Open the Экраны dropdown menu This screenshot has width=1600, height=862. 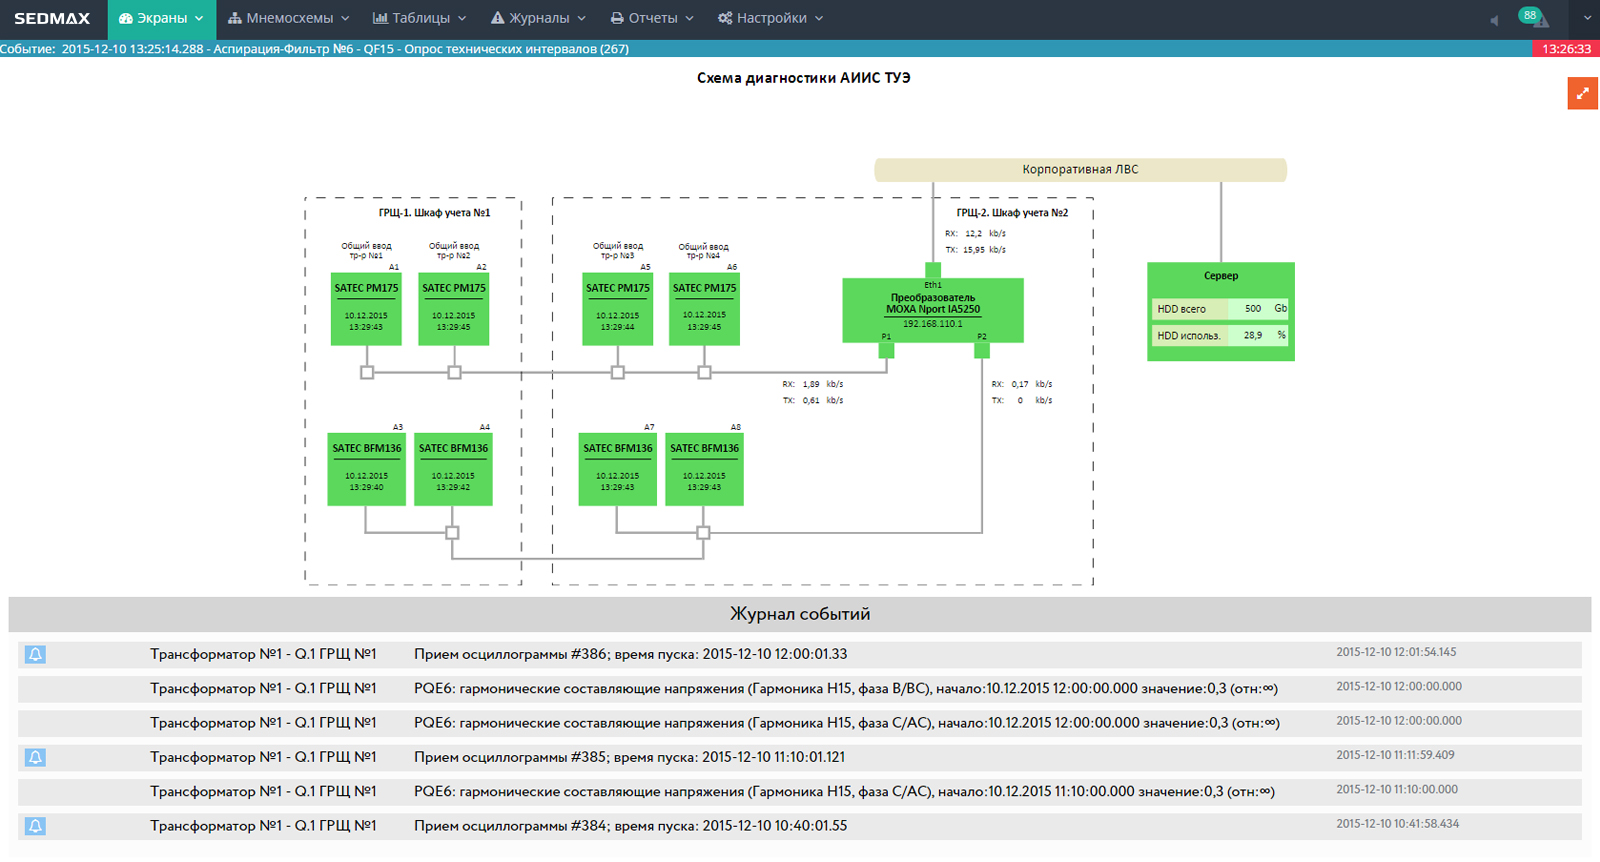[161, 18]
